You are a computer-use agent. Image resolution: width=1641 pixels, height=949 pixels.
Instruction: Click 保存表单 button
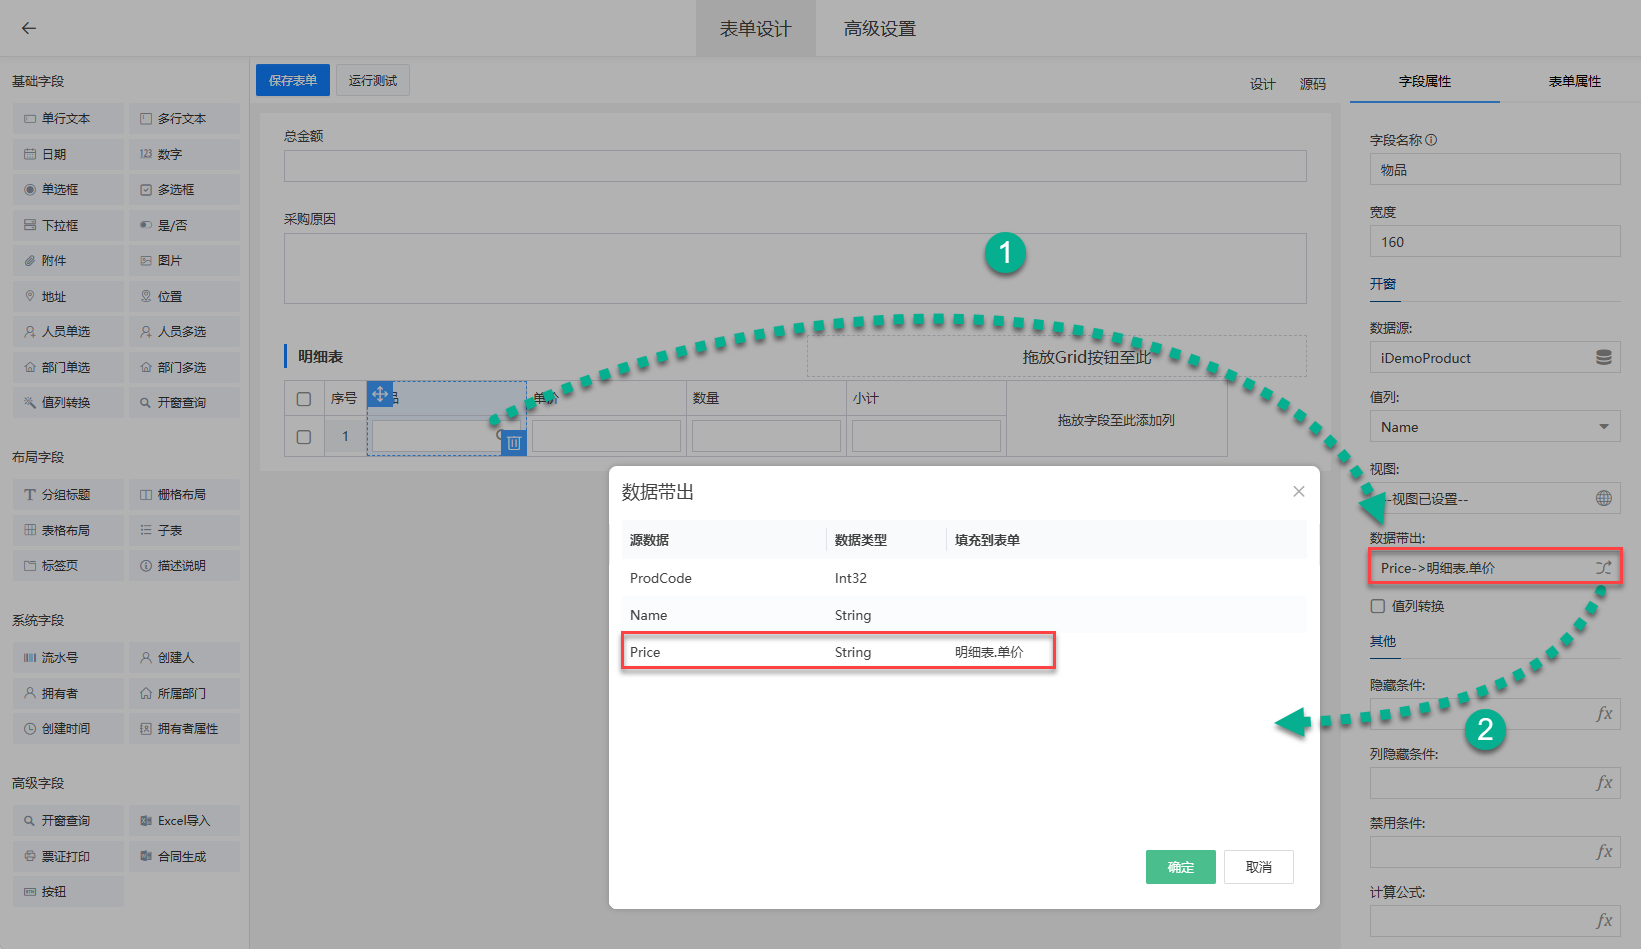click(x=292, y=81)
